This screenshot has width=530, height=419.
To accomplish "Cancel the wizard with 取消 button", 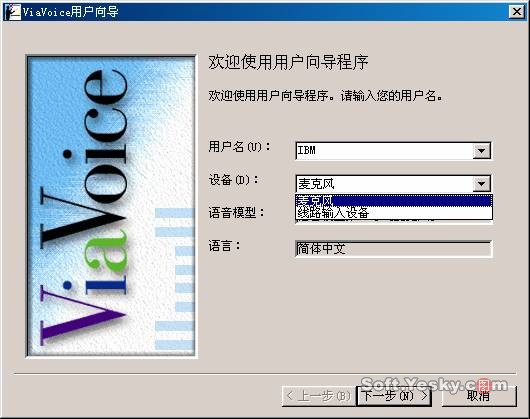I will coord(479,396).
